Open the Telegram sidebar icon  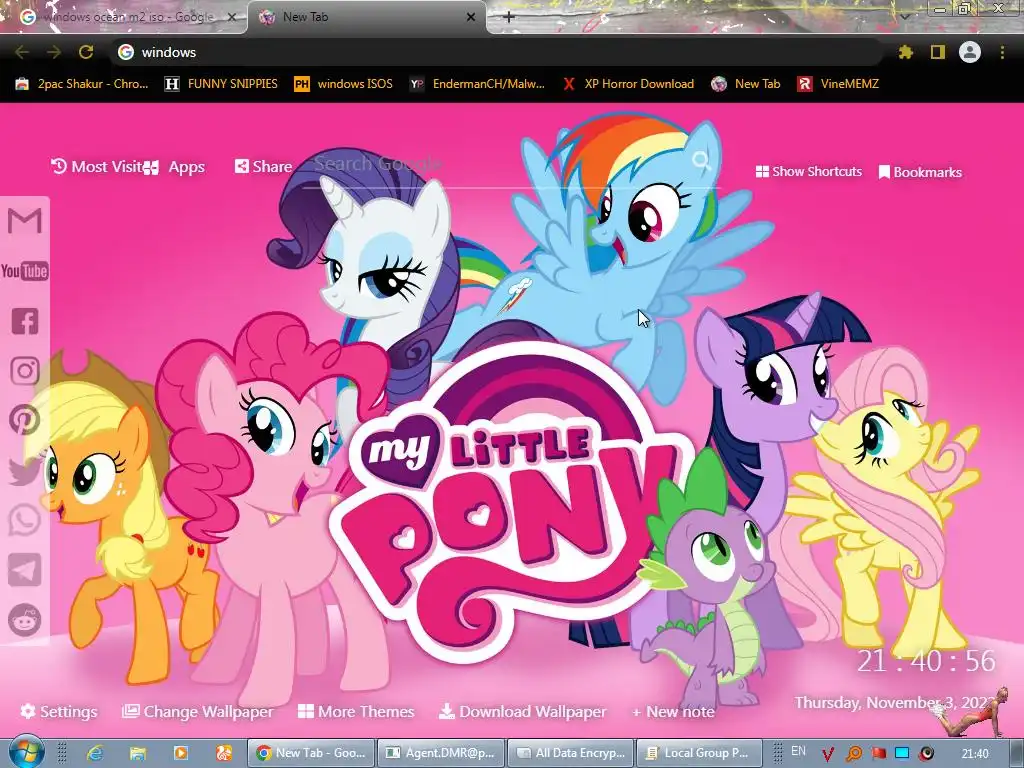pyautogui.click(x=25, y=570)
